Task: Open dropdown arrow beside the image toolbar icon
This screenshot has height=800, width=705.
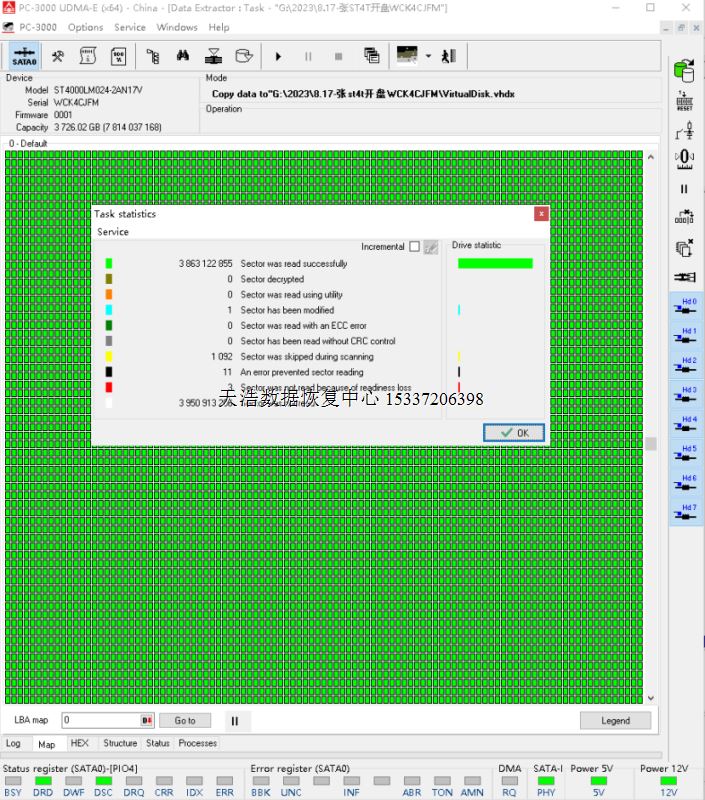Action: (x=428, y=56)
